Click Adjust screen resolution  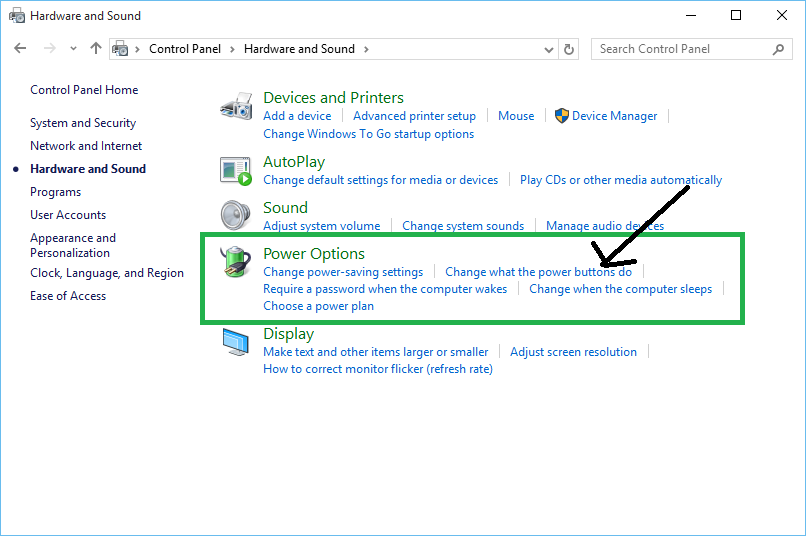point(573,352)
